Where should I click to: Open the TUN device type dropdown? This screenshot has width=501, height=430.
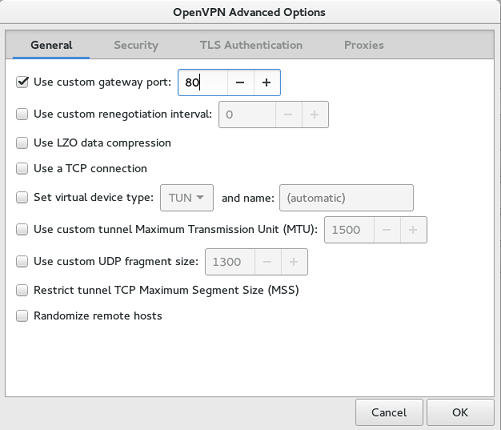pyautogui.click(x=187, y=198)
